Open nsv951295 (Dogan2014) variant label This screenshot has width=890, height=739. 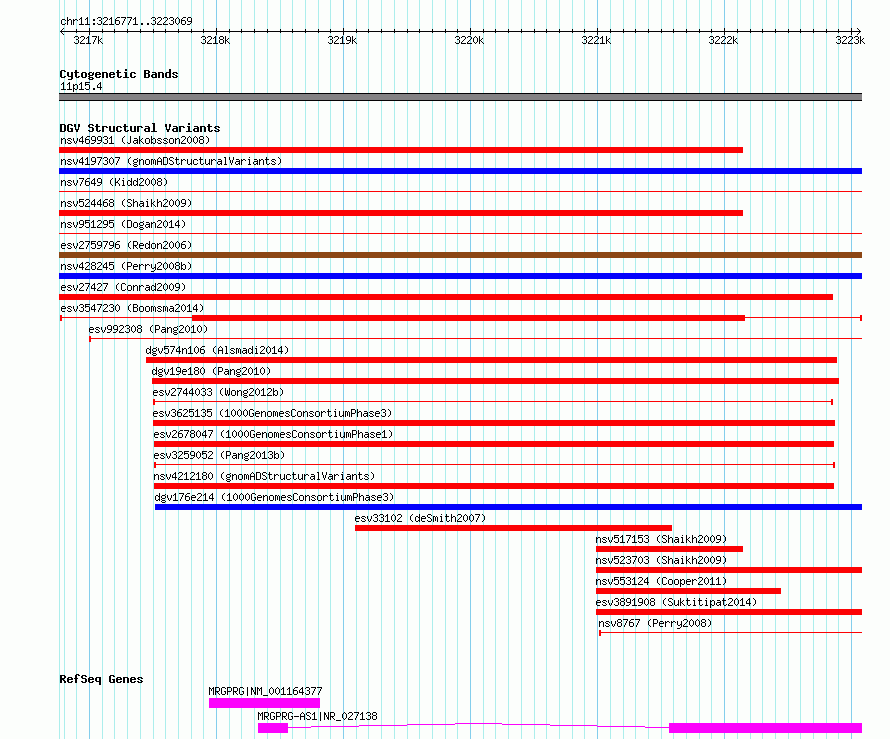click(x=123, y=224)
